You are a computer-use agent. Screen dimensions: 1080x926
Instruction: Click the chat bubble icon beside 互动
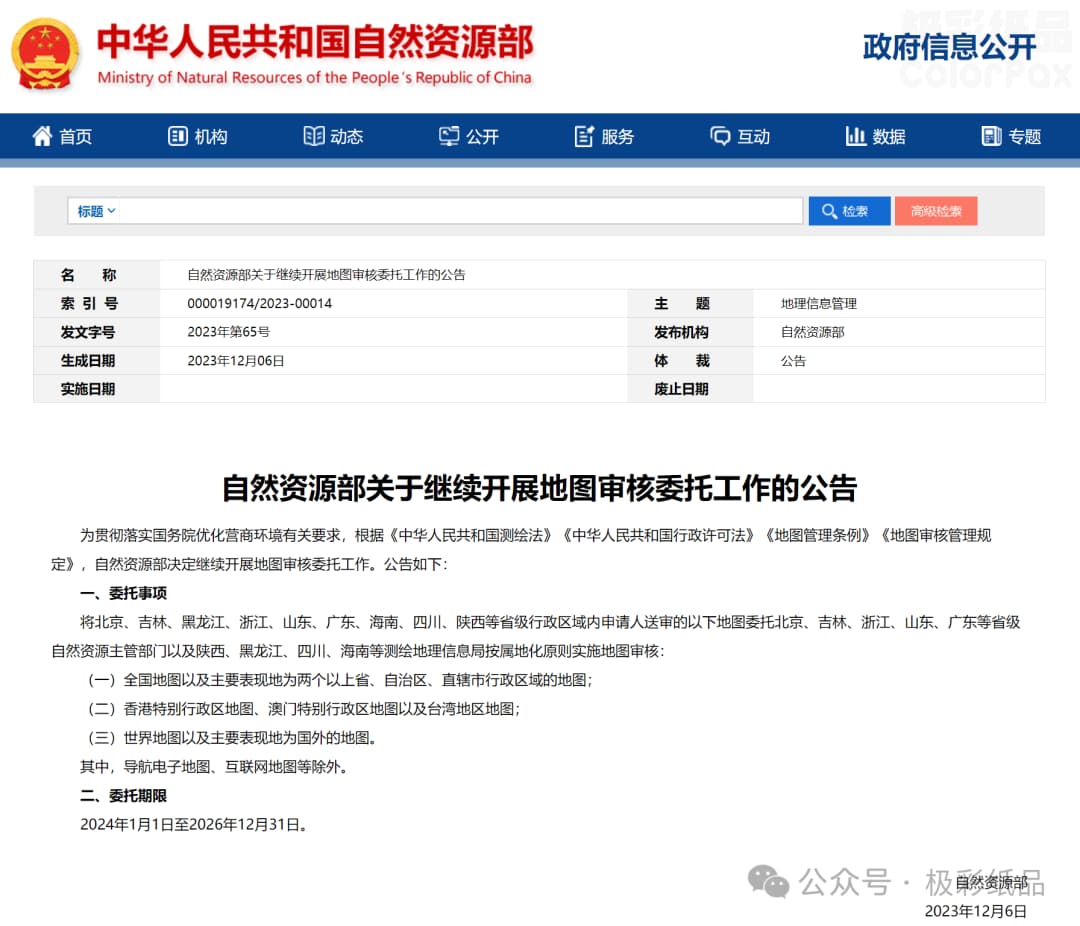click(720, 136)
